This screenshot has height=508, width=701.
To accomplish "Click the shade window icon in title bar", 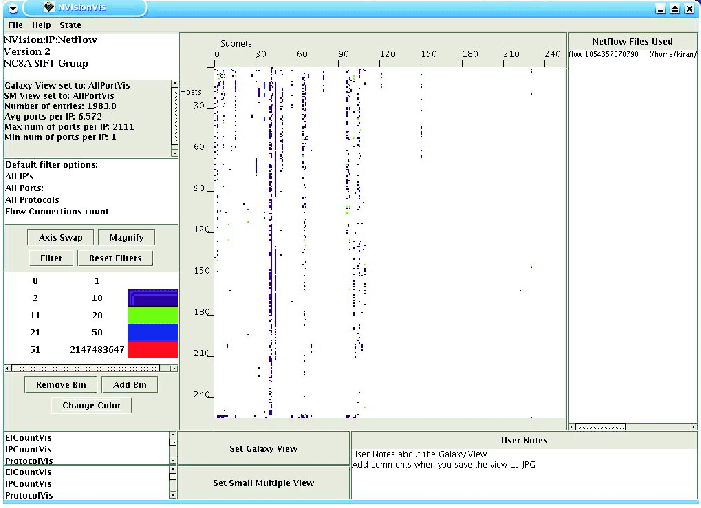I will tap(675, 8).
